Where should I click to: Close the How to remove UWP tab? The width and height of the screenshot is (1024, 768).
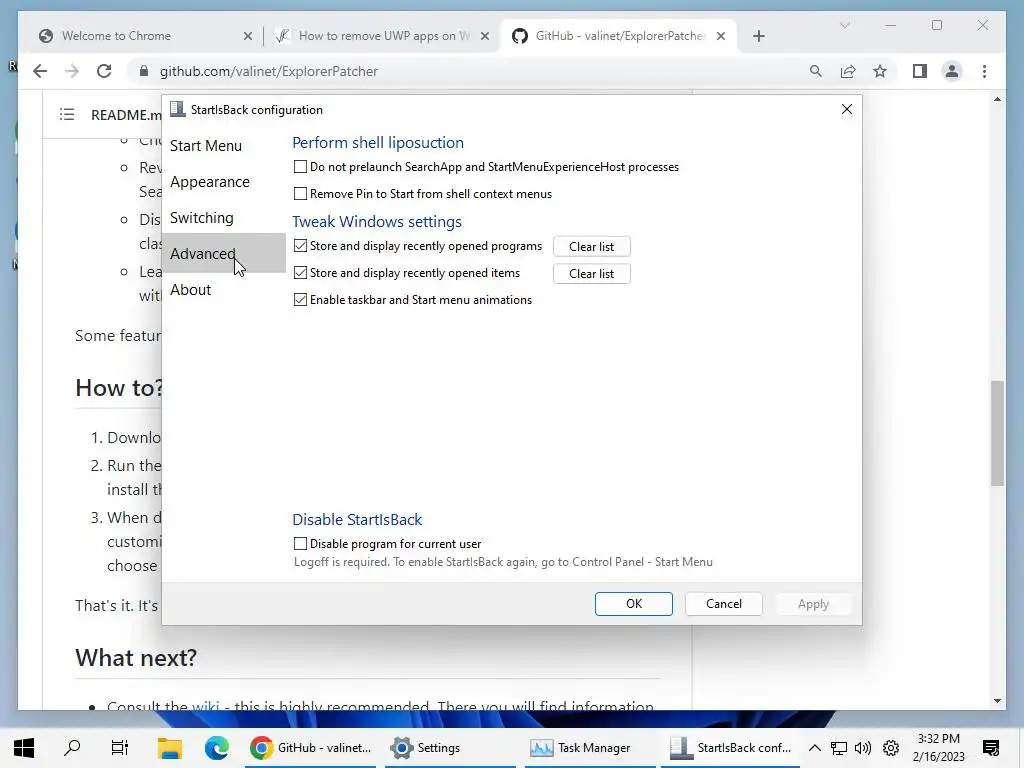pyautogui.click(x=485, y=36)
